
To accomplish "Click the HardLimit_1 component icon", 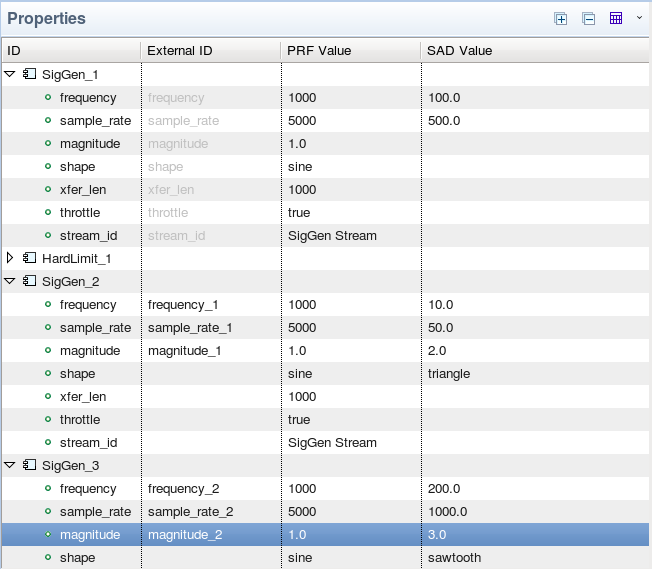I will (29, 258).
